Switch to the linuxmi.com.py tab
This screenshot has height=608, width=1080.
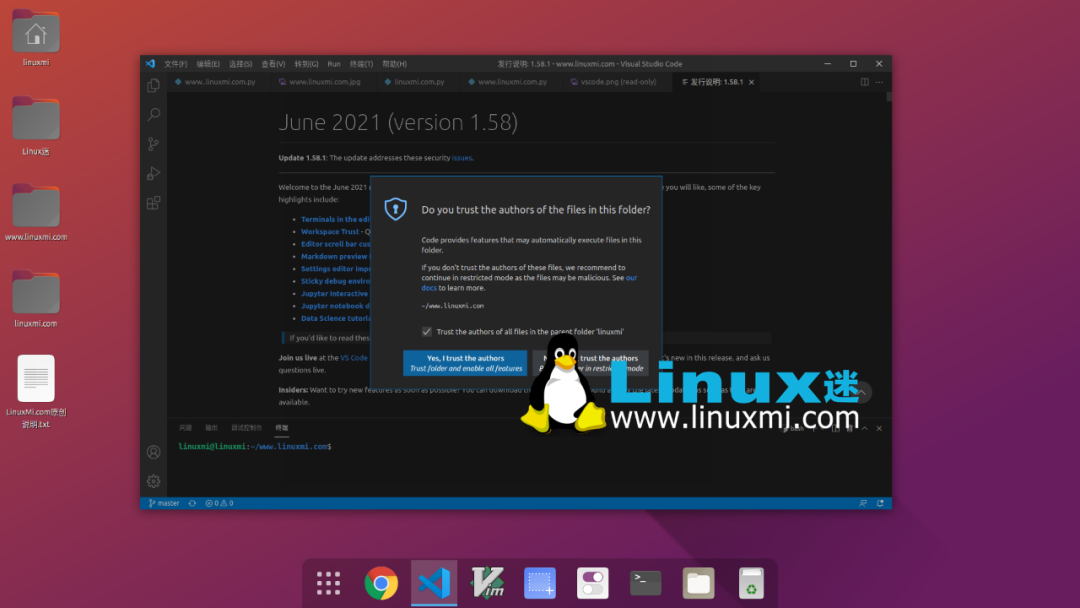point(419,82)
